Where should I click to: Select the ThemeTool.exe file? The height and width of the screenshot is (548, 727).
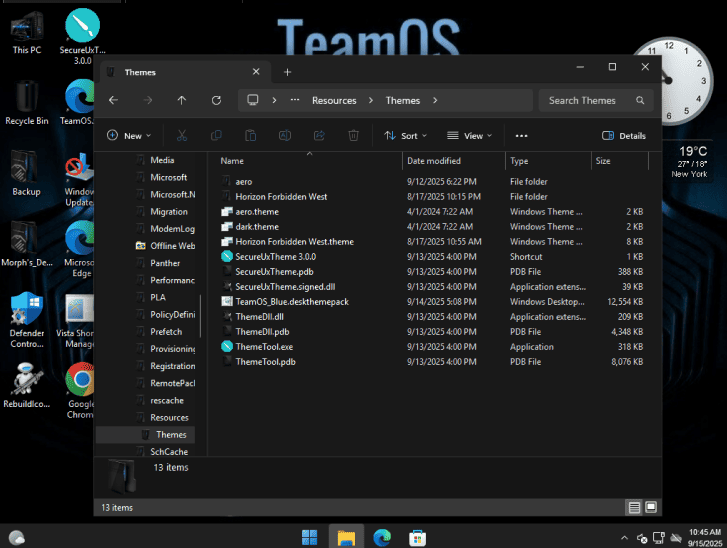(264, 347)
